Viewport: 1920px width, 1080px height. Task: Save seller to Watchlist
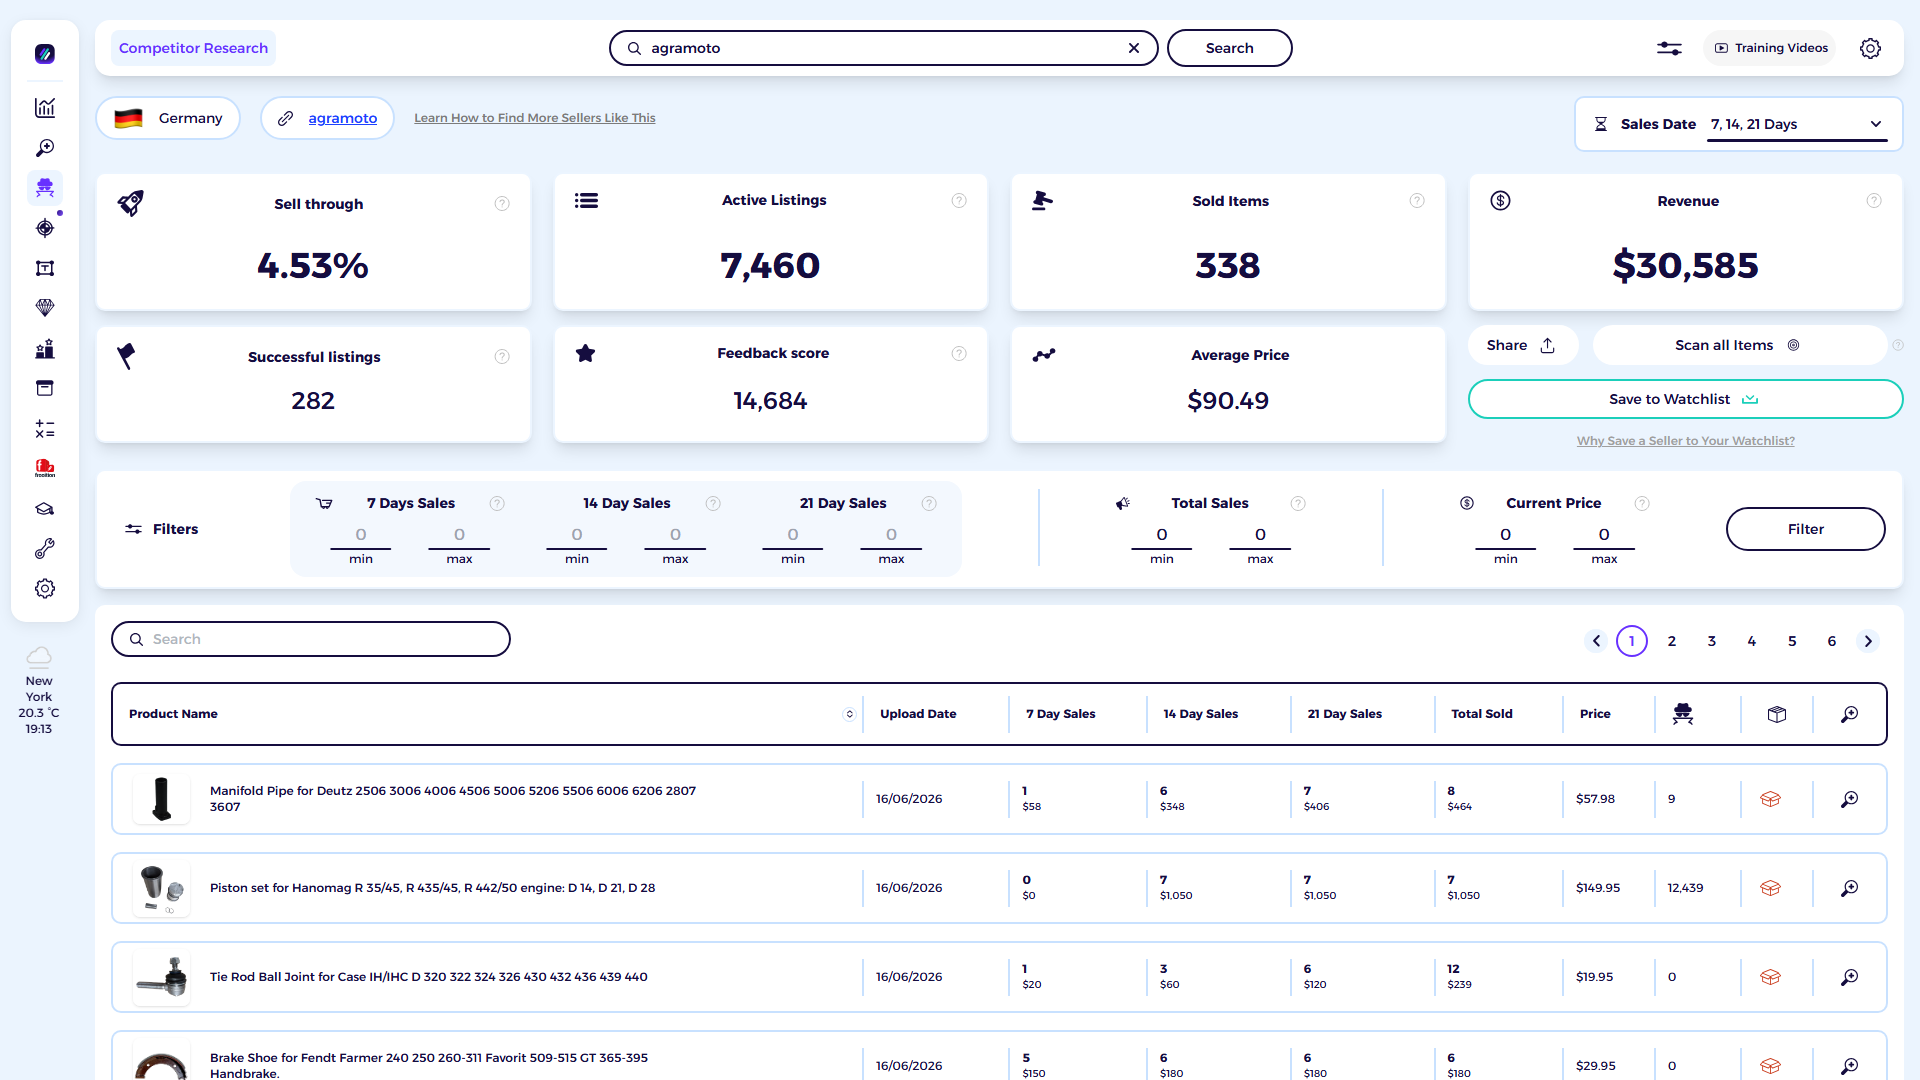pos(1685,399)
